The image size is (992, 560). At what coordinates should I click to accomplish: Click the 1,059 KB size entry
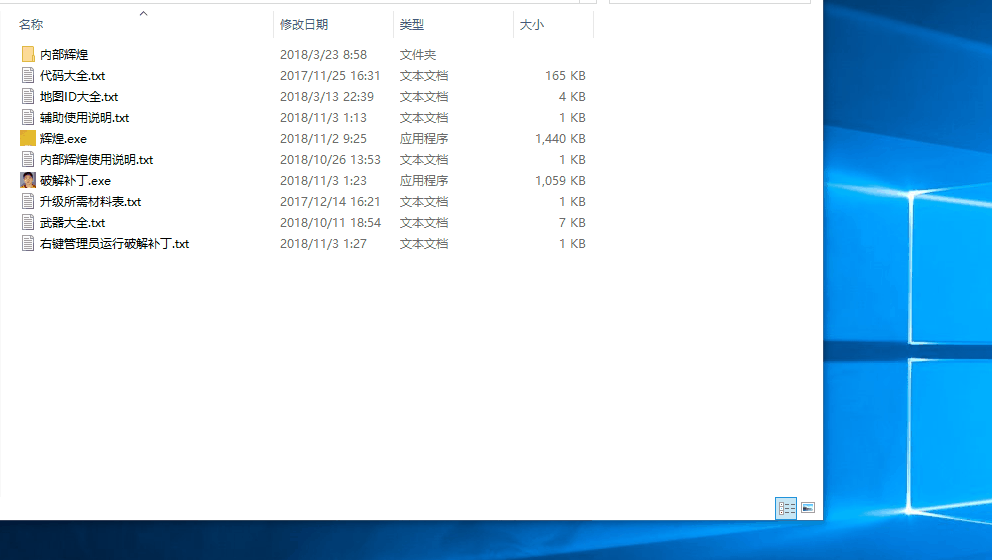pos(560,181)
